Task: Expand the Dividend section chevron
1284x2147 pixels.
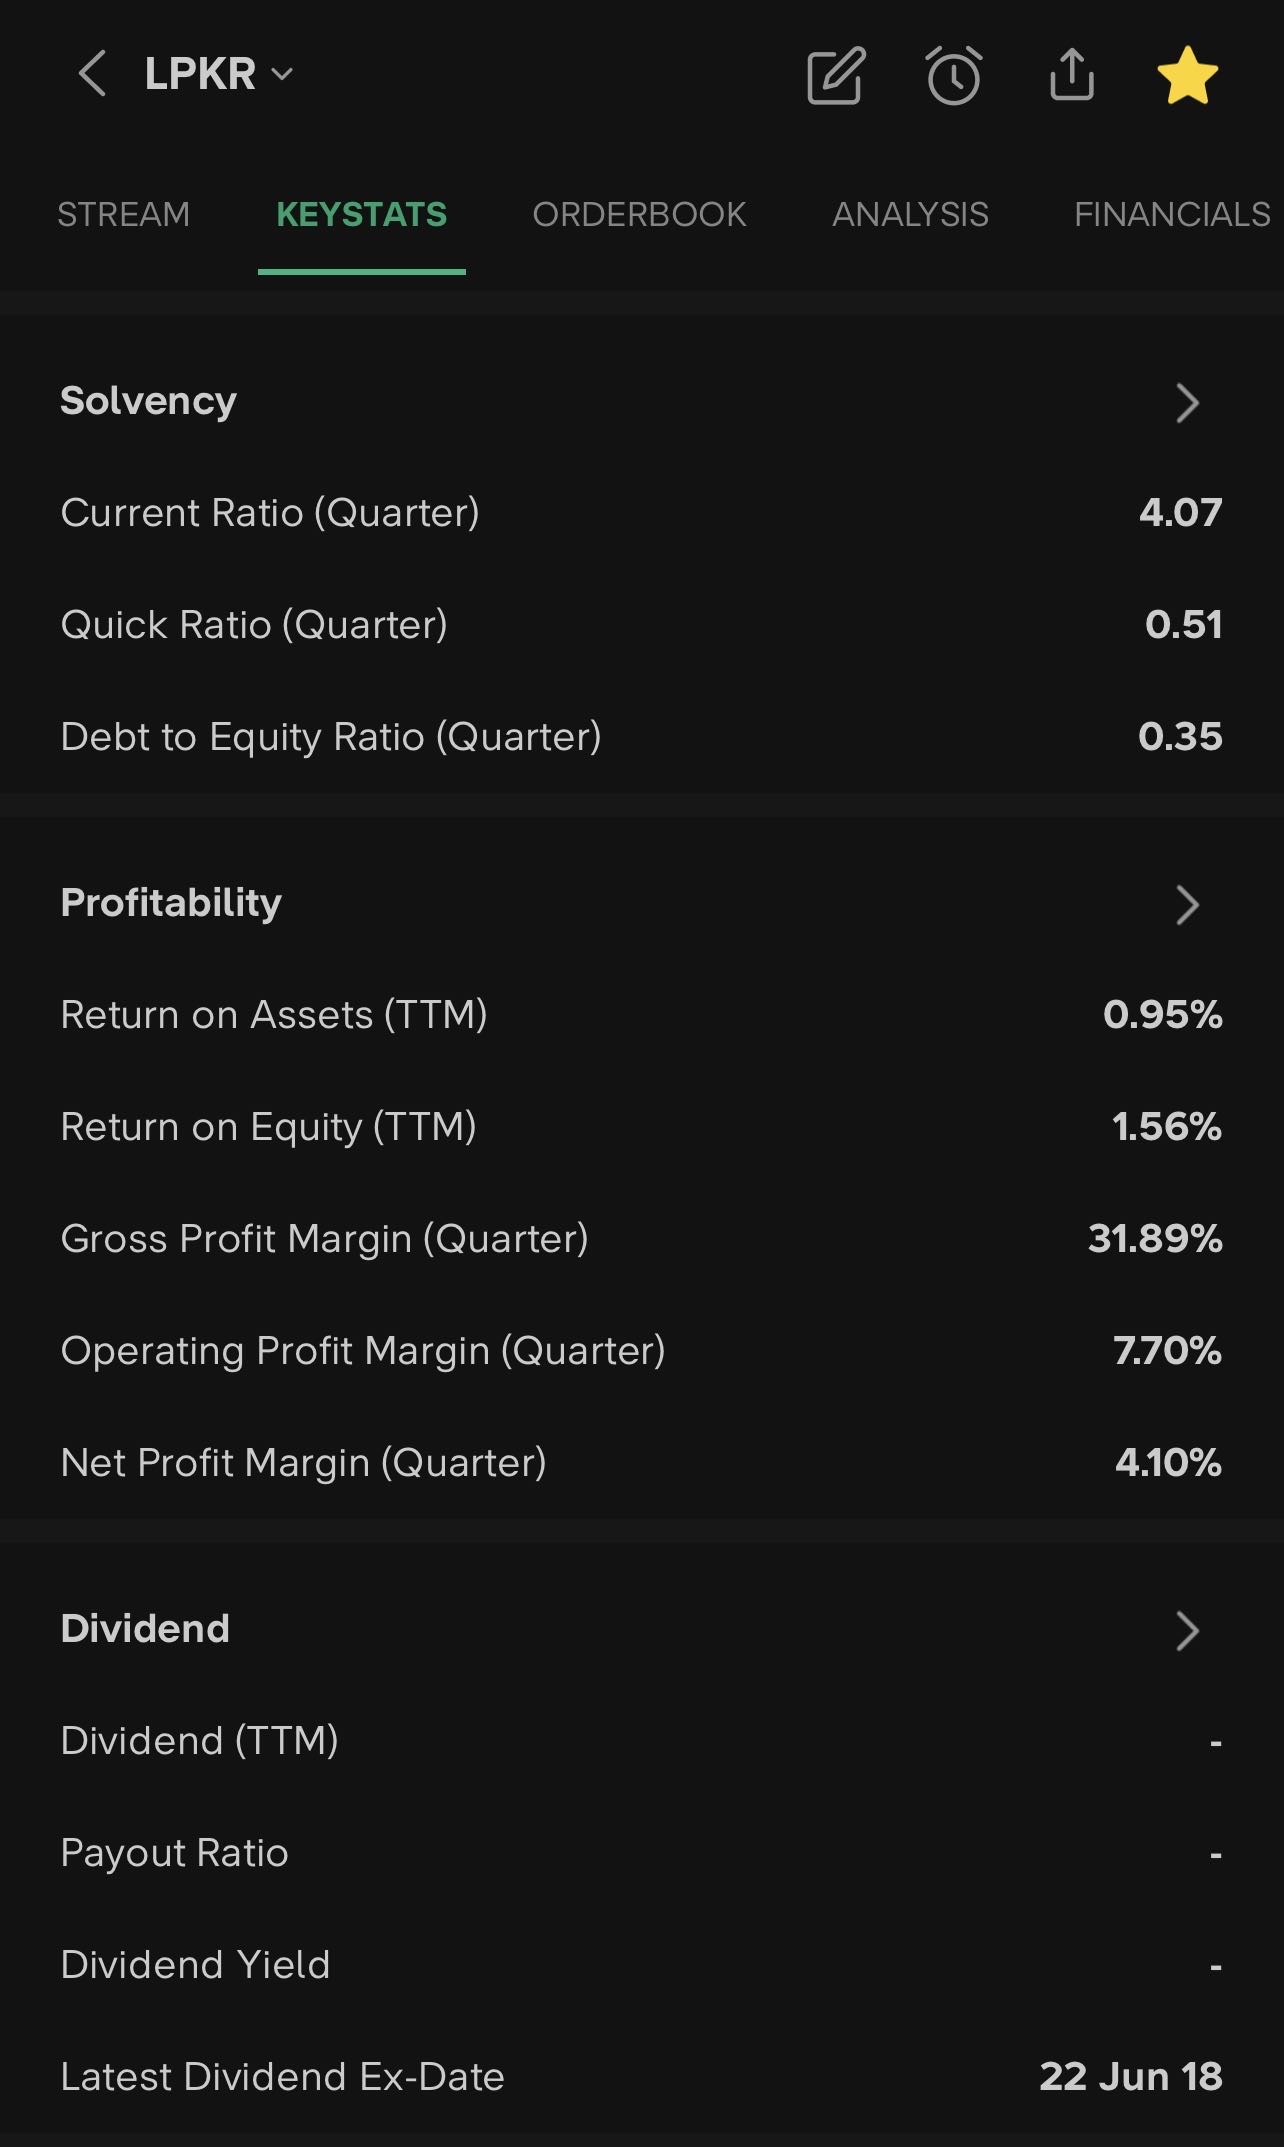Action: [1187, 1630]
